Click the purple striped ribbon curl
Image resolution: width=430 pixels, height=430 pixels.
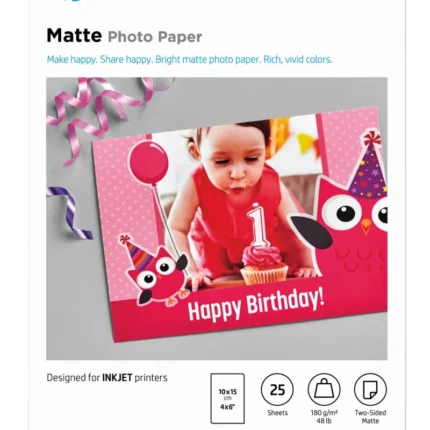(69, 213)
